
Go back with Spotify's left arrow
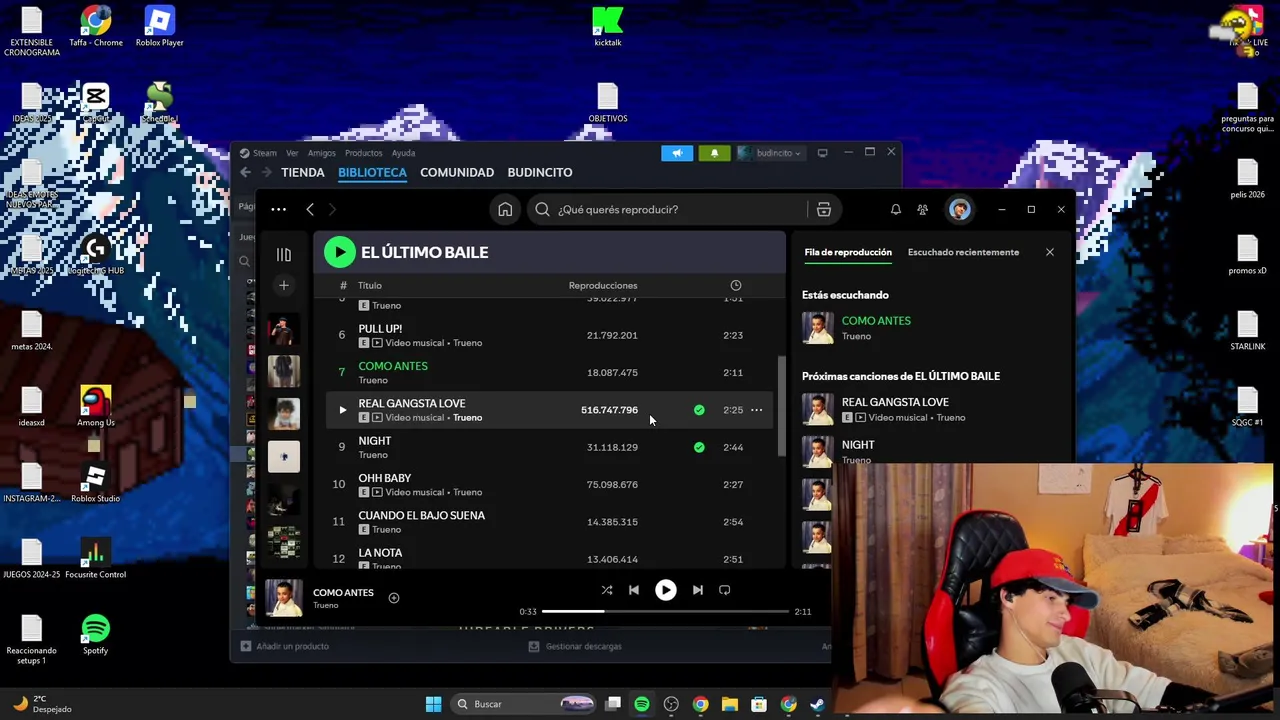point(310,209)
